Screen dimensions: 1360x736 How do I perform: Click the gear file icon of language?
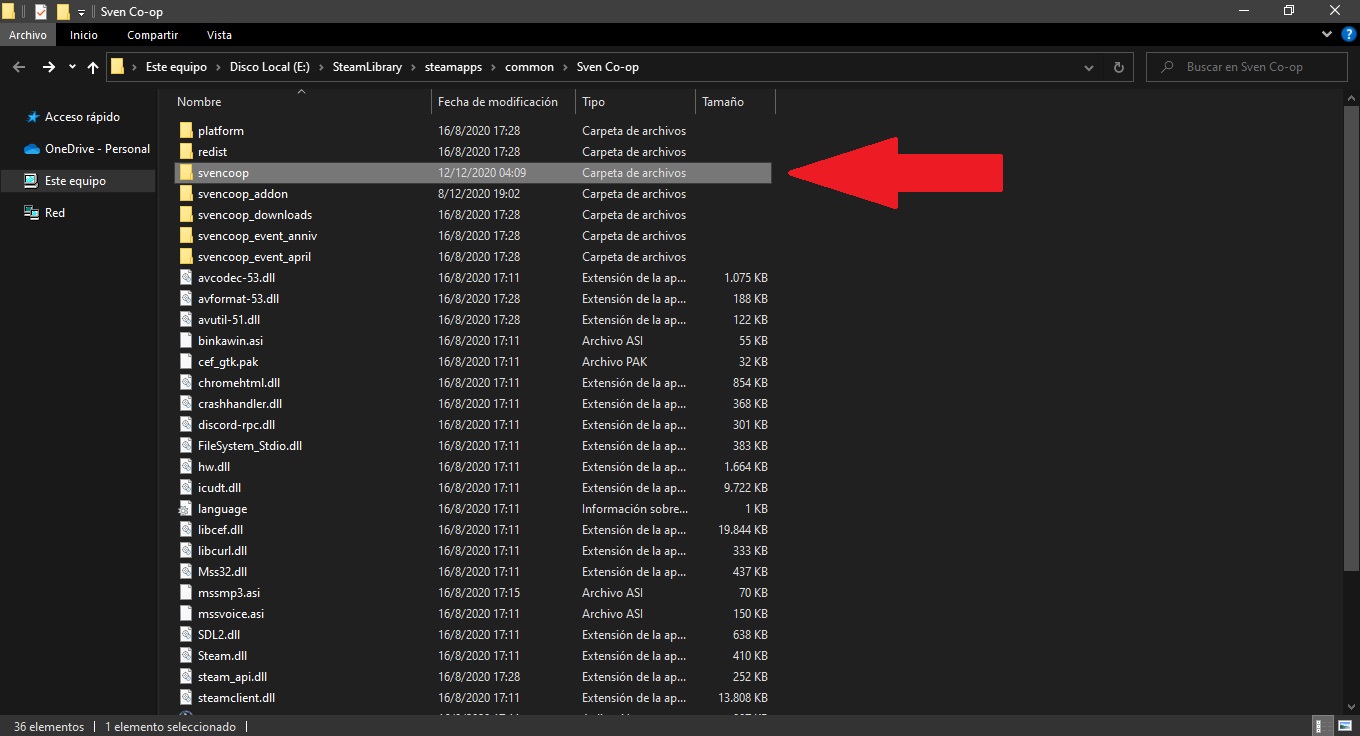(185, 509)
